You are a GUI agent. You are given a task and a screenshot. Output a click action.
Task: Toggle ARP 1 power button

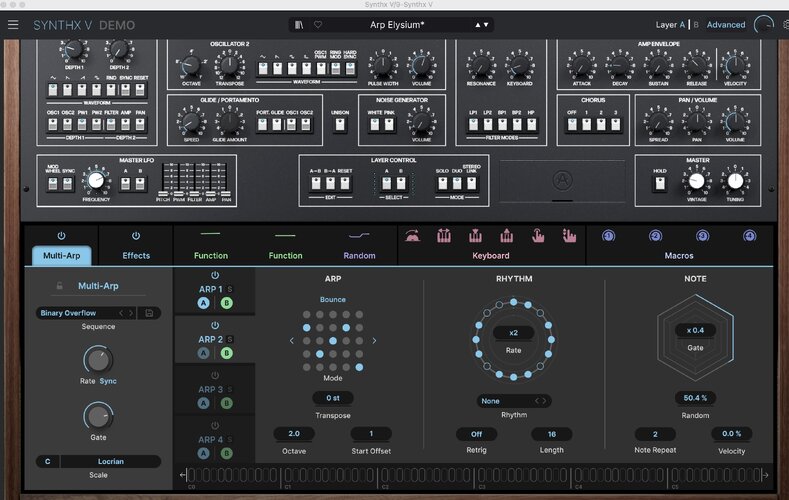click(x=215, y=275)
